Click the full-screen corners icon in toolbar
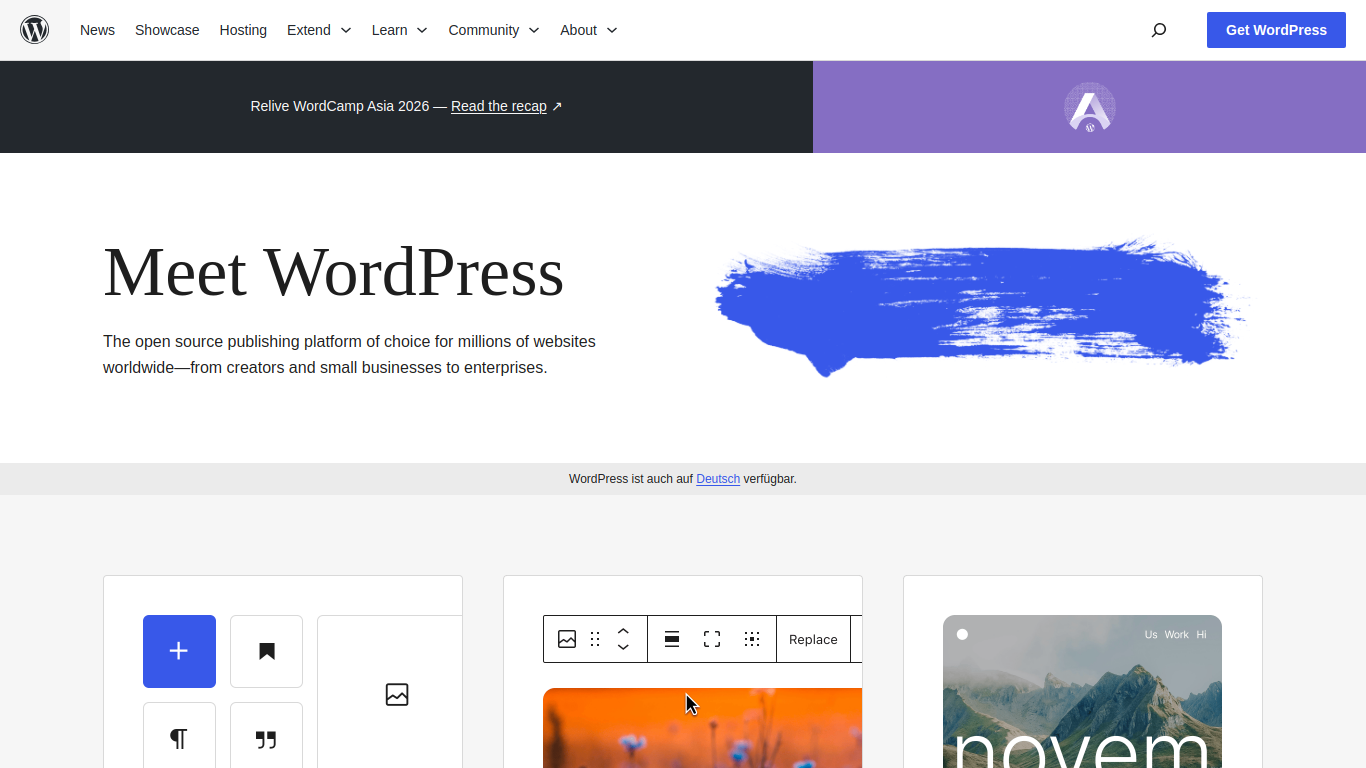Viewport: 1366px width, 768px height. (712, 639)
